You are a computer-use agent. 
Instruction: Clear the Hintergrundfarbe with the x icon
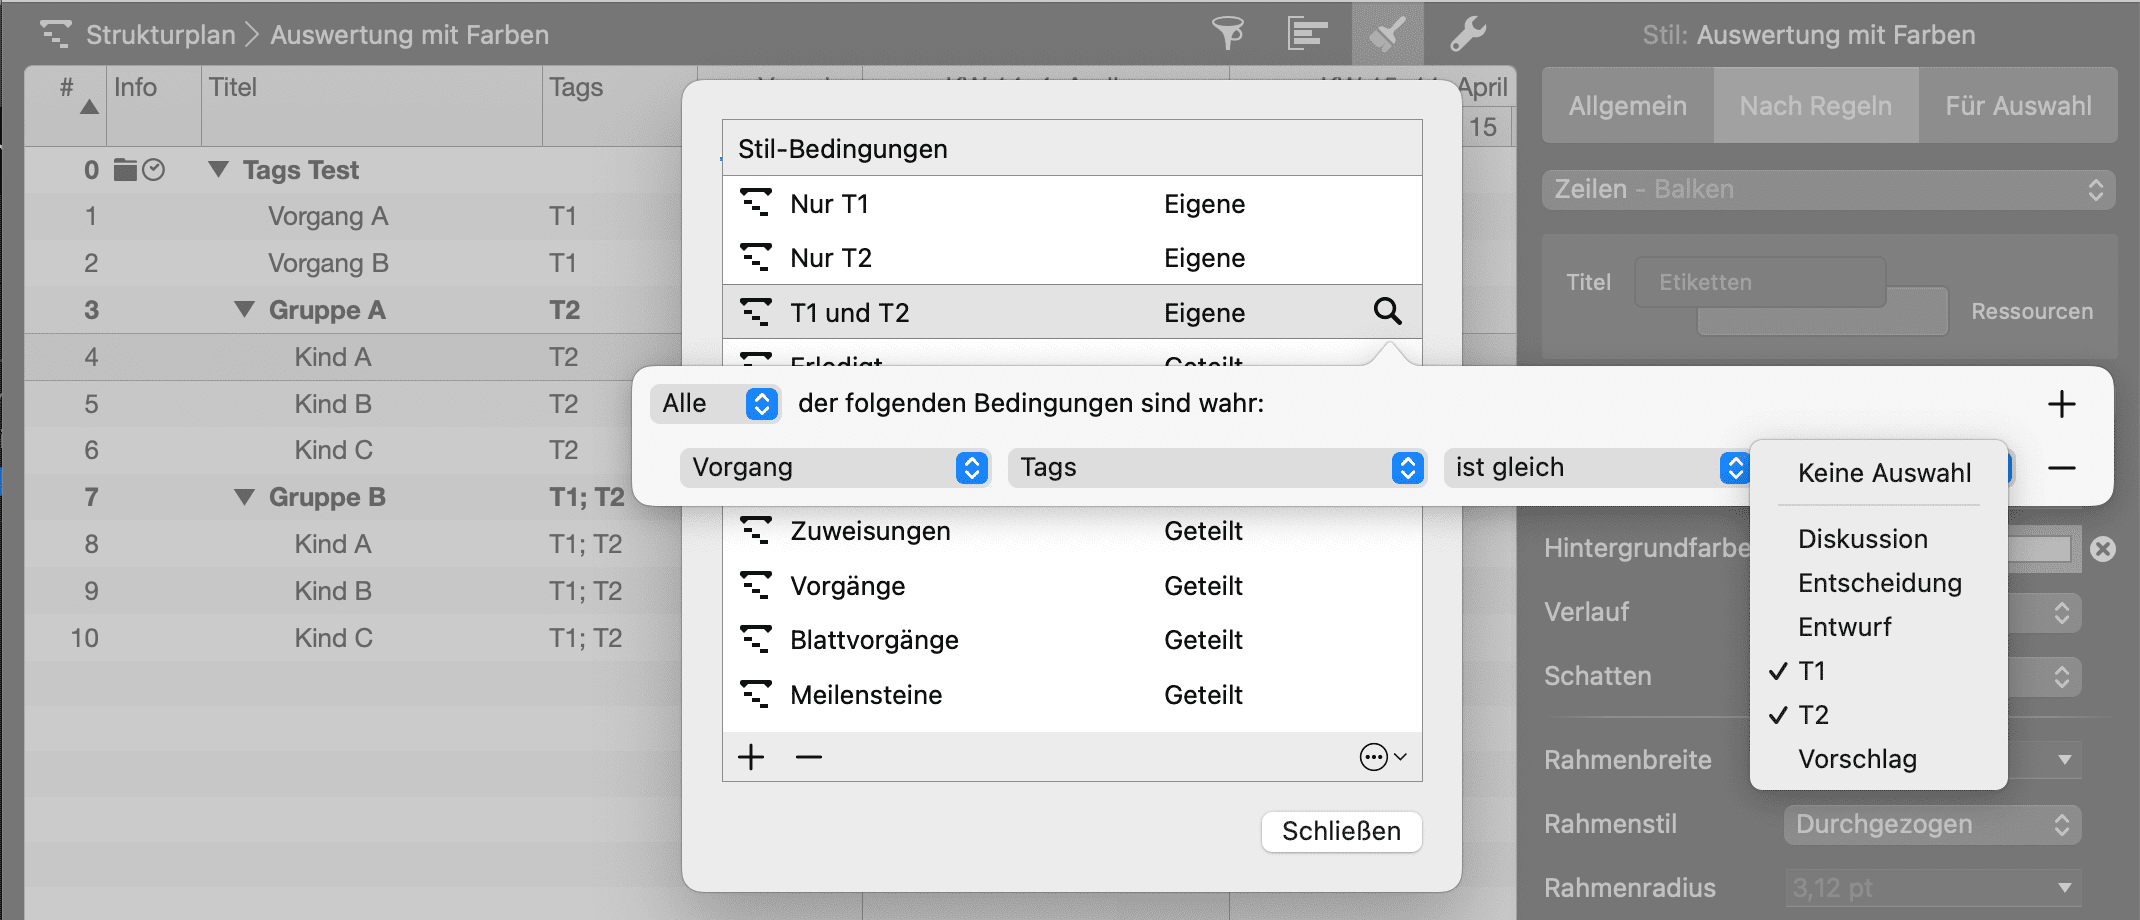pos(2103,548)
